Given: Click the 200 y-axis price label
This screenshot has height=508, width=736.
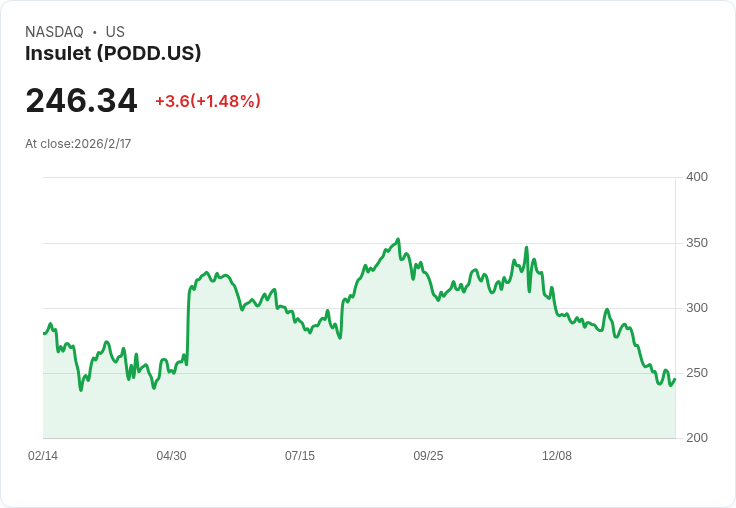Looking at the screenshot, I should tap(696, 438).
